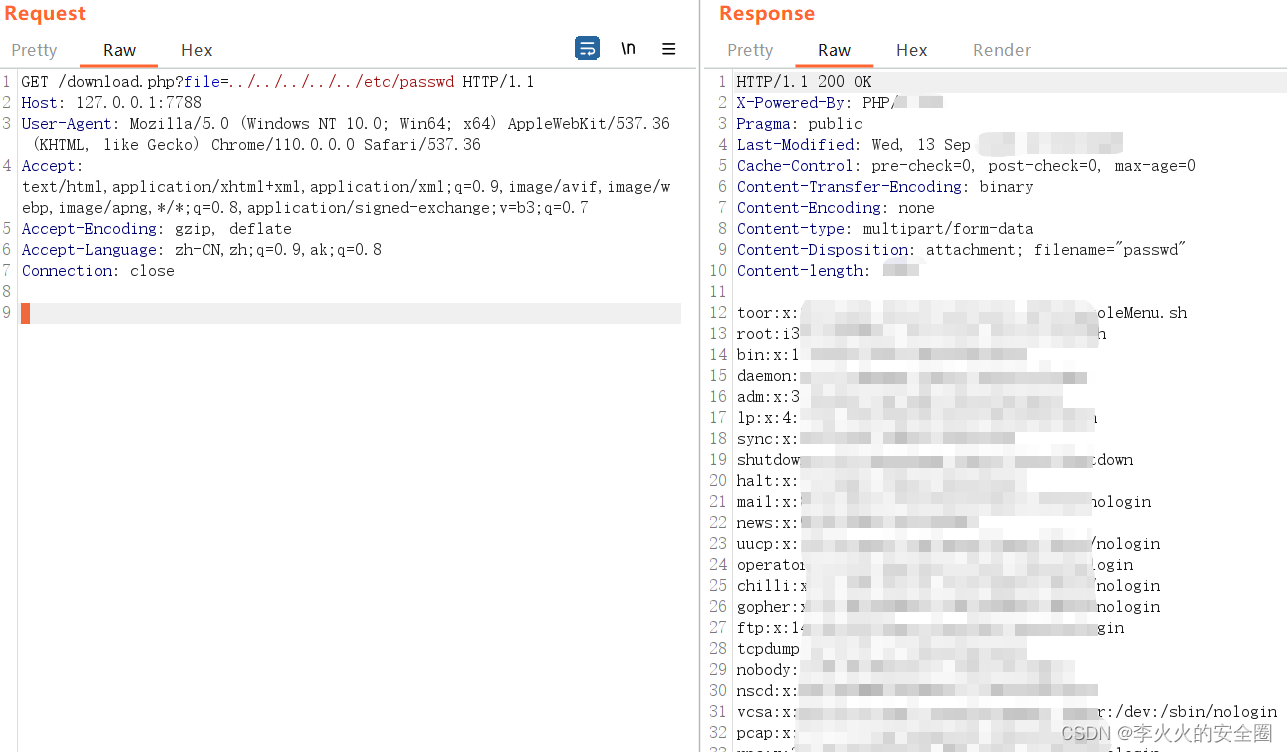Image resolution: width=1287 pixels, height=752 pixels.
Task: Click the ../../../../../etc/passwd parameter value
Action: click(341, 82)
